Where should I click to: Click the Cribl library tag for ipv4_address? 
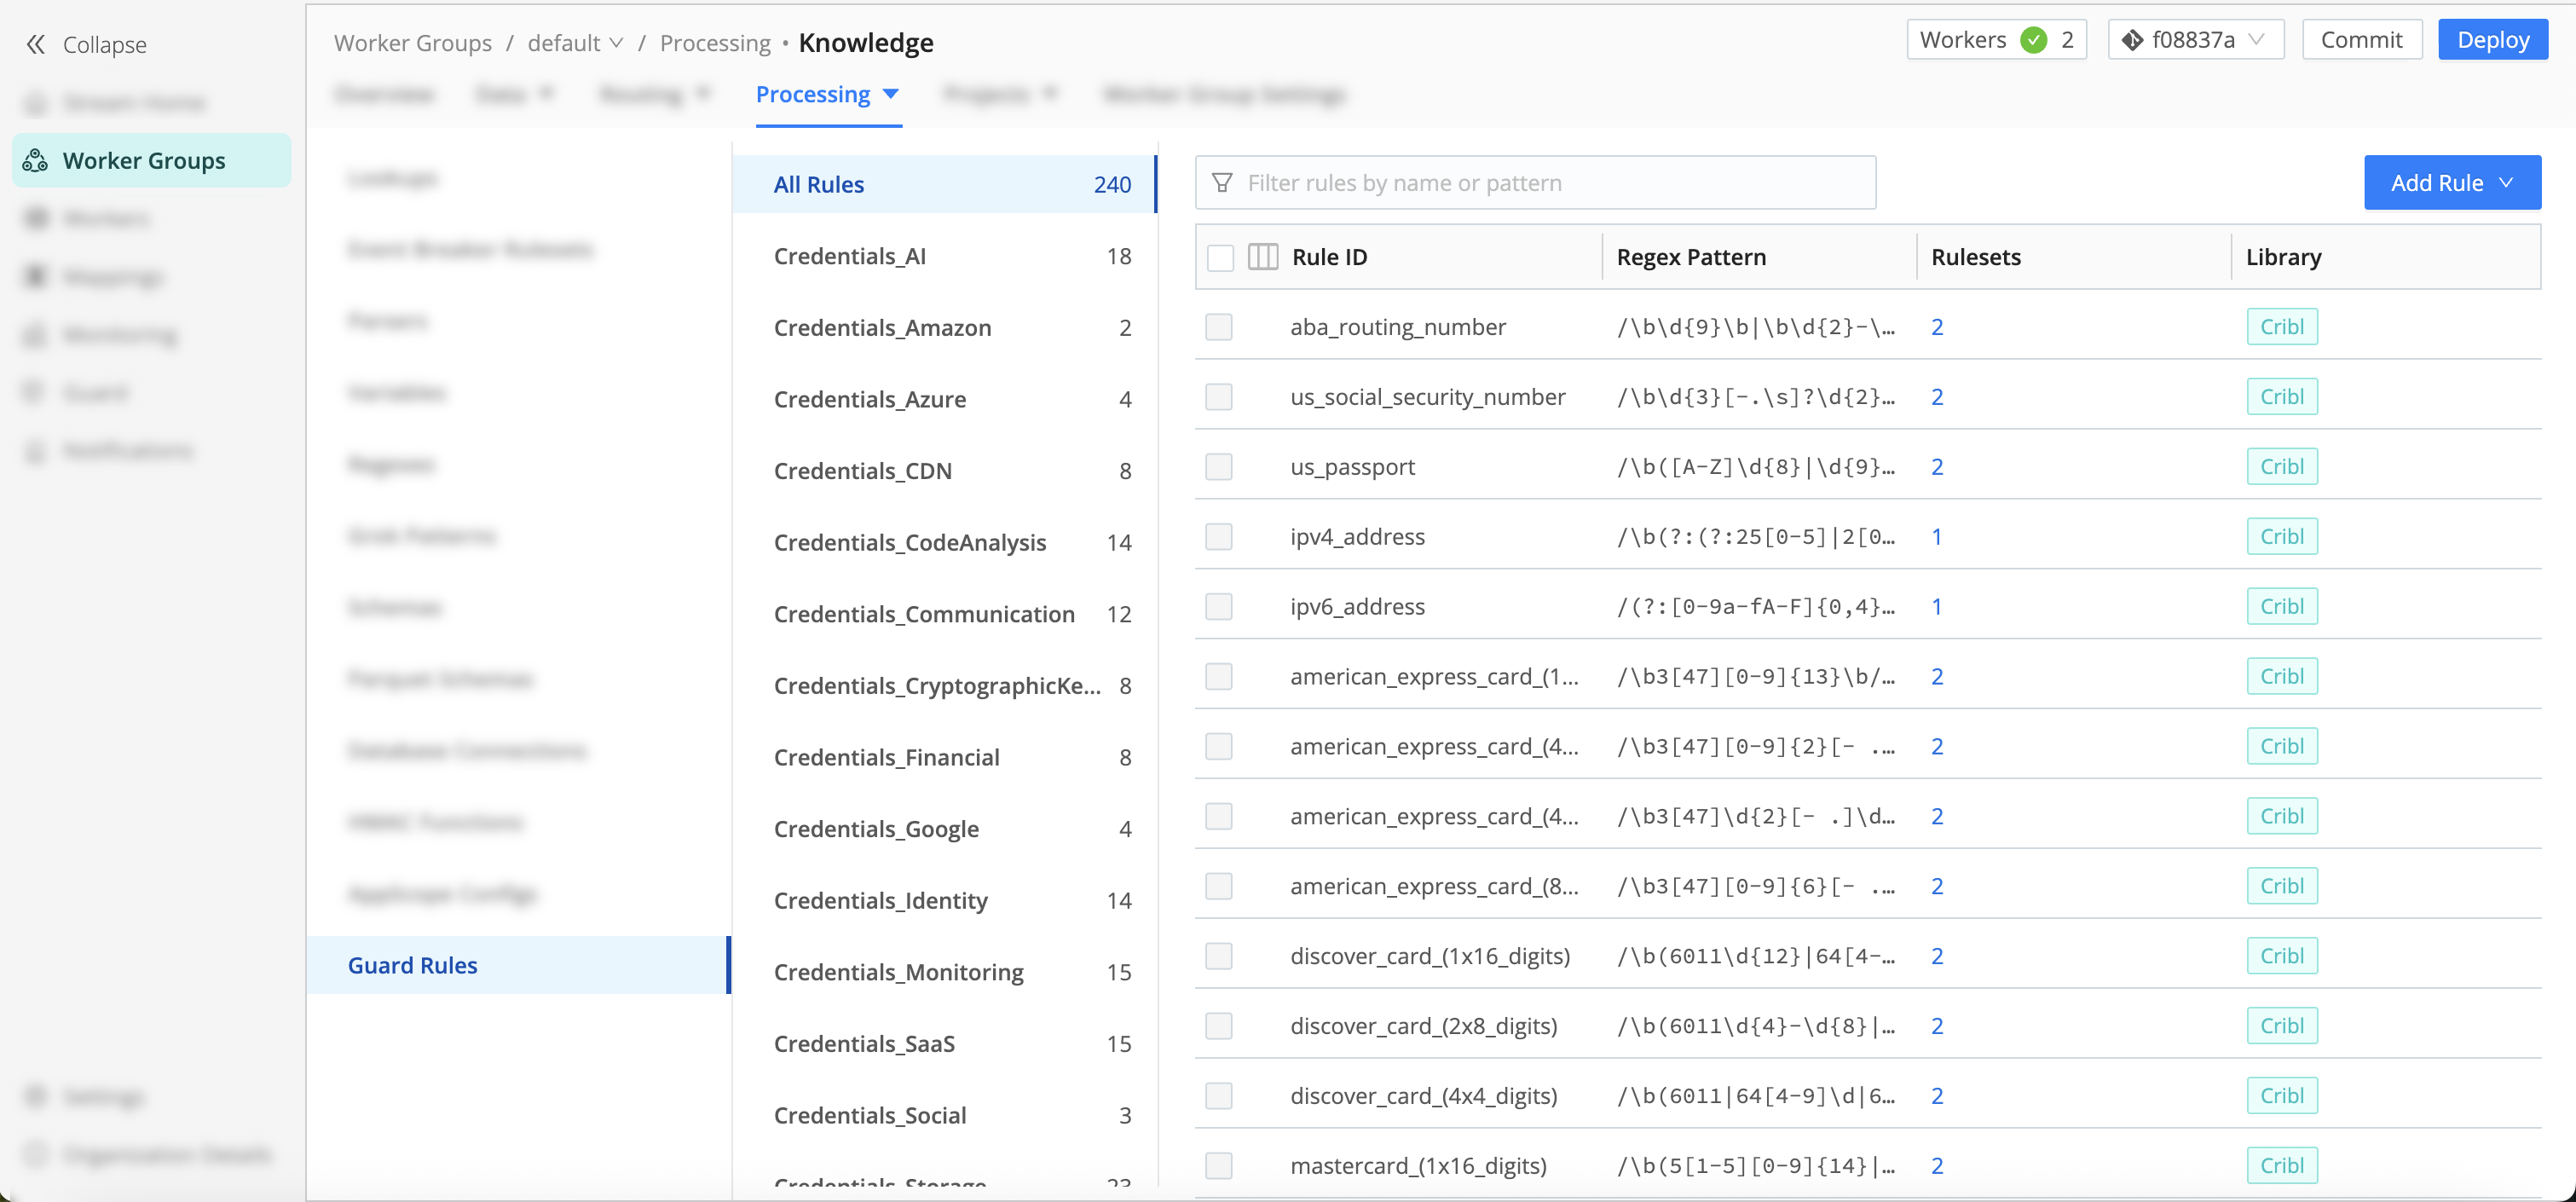(2281, 537)
